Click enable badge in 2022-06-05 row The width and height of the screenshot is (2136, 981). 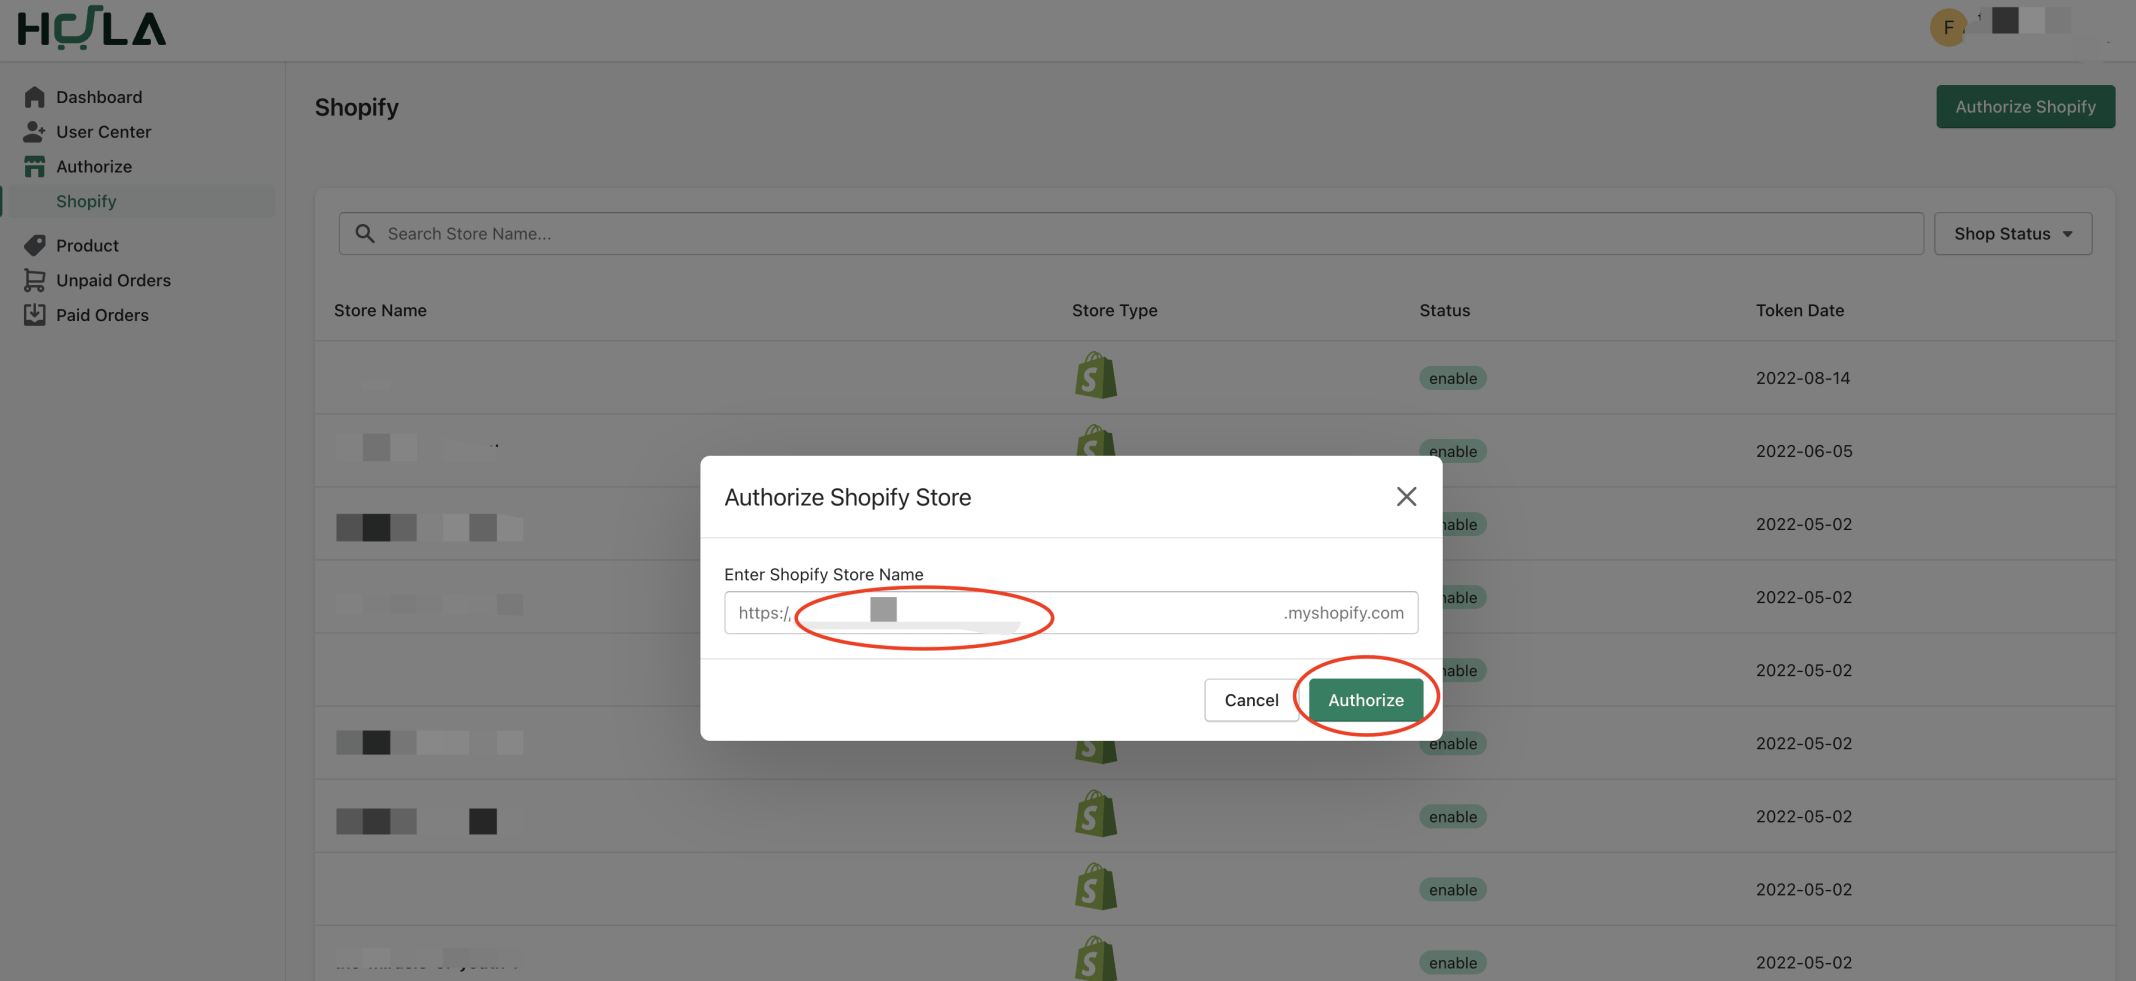tap(1452, 452)
